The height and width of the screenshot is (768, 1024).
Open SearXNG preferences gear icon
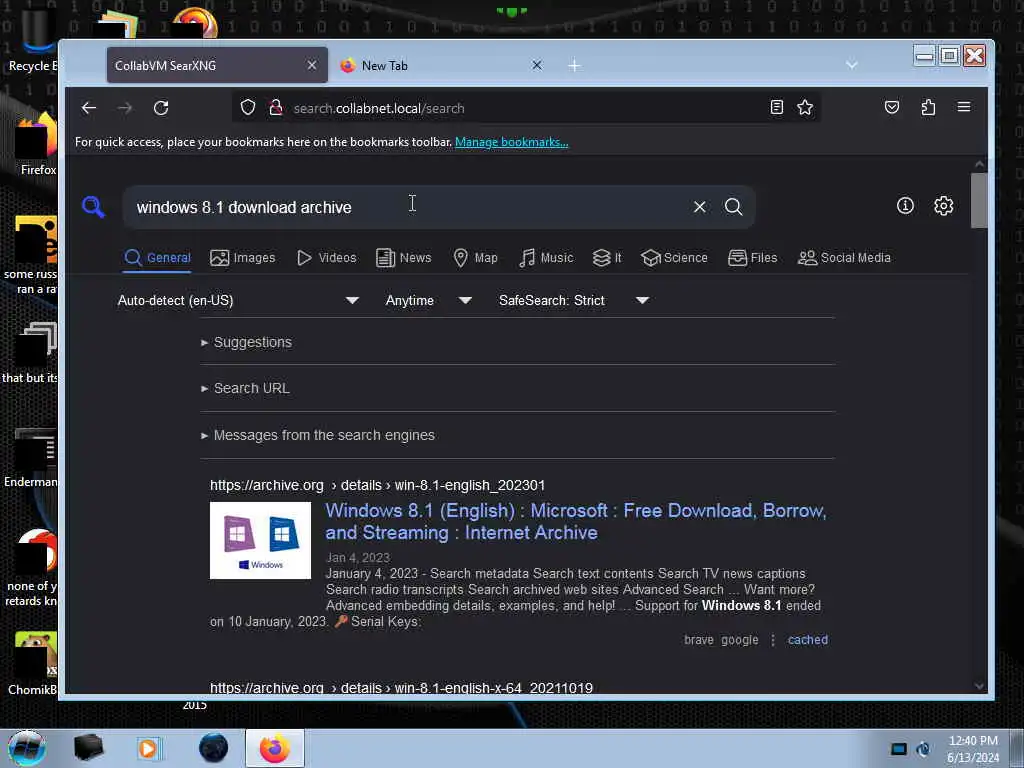(x=943, y=206)
